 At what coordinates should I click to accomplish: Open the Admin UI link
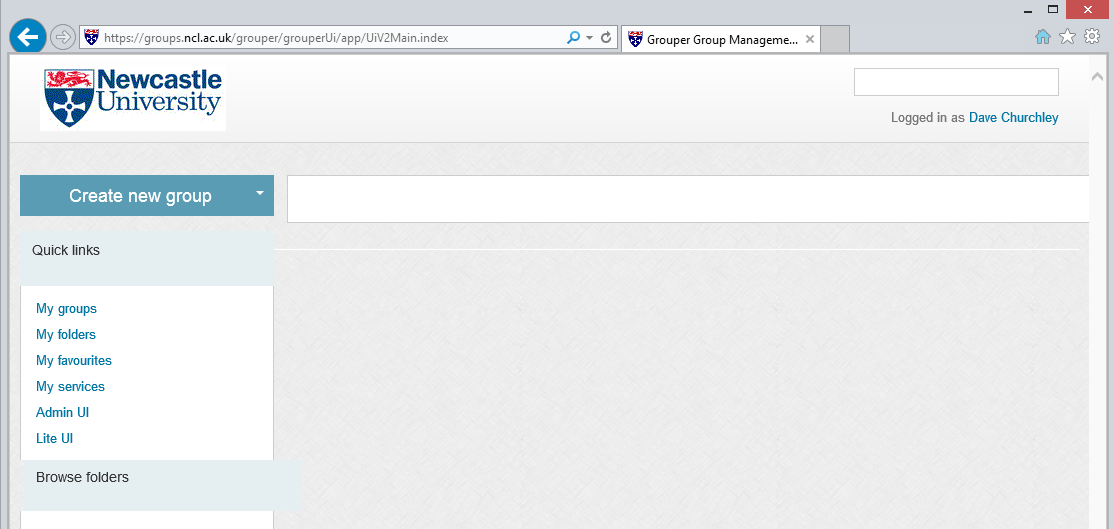point(62,413)
